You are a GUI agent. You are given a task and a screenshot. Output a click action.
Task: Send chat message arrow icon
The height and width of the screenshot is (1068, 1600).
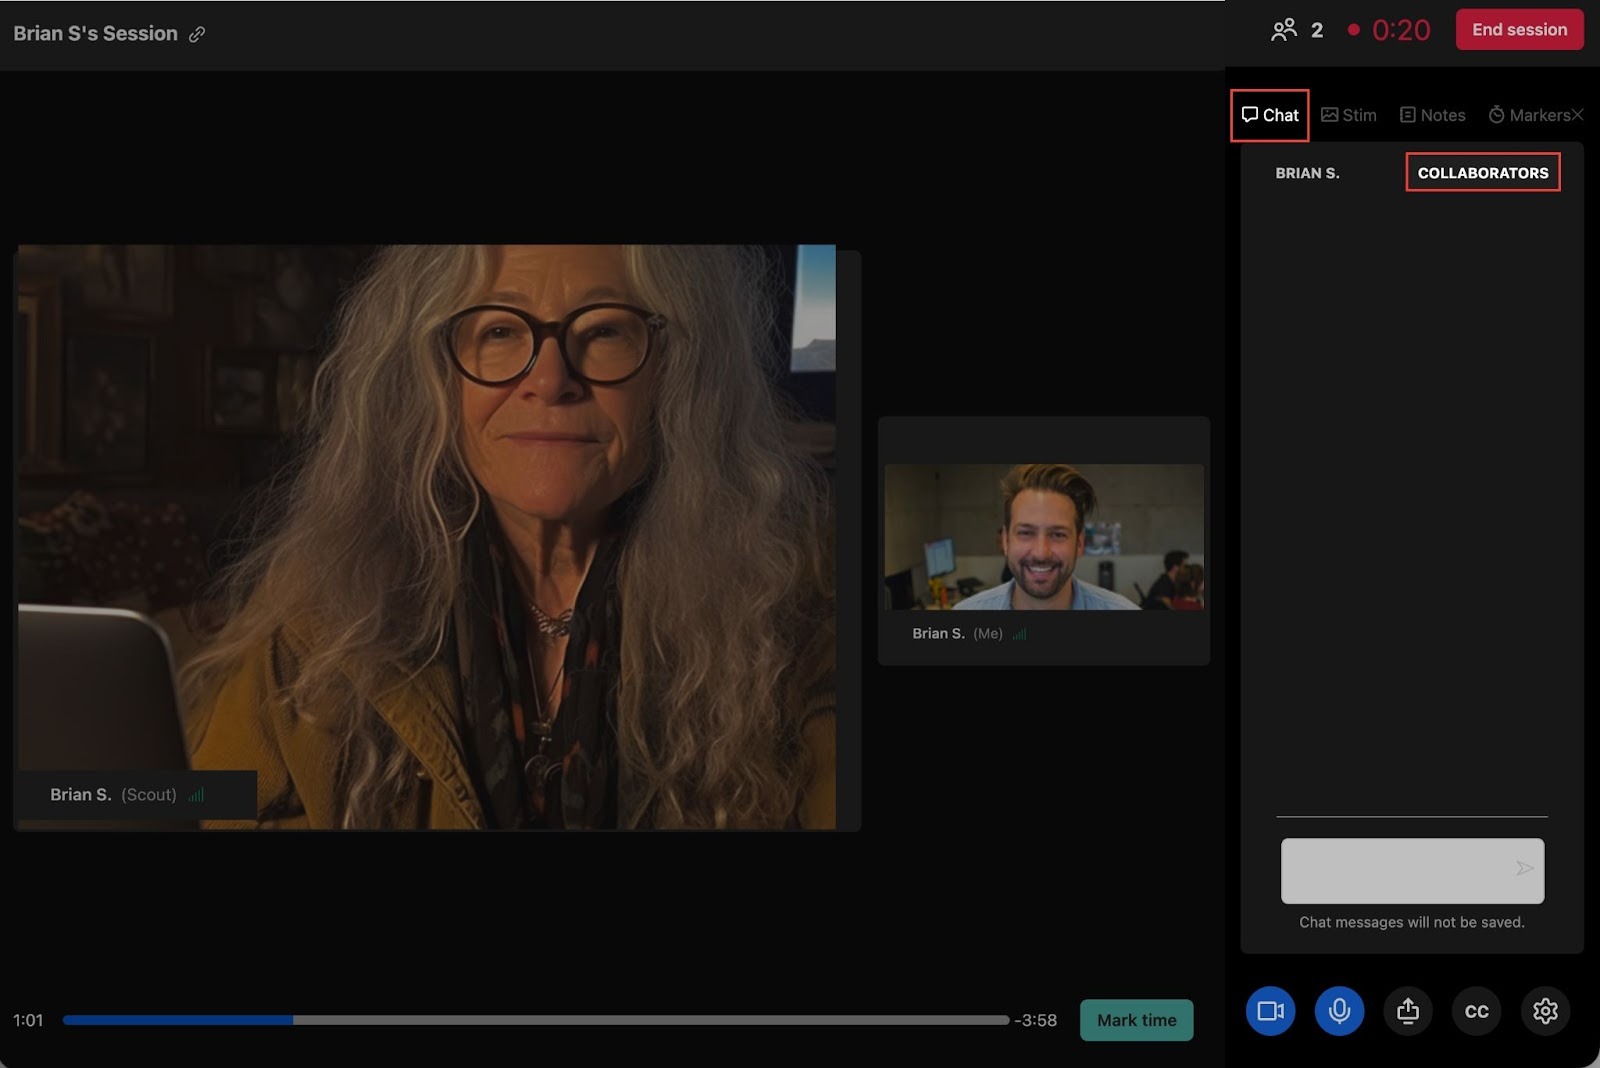pyautogui.click(x=1524, y=869)
